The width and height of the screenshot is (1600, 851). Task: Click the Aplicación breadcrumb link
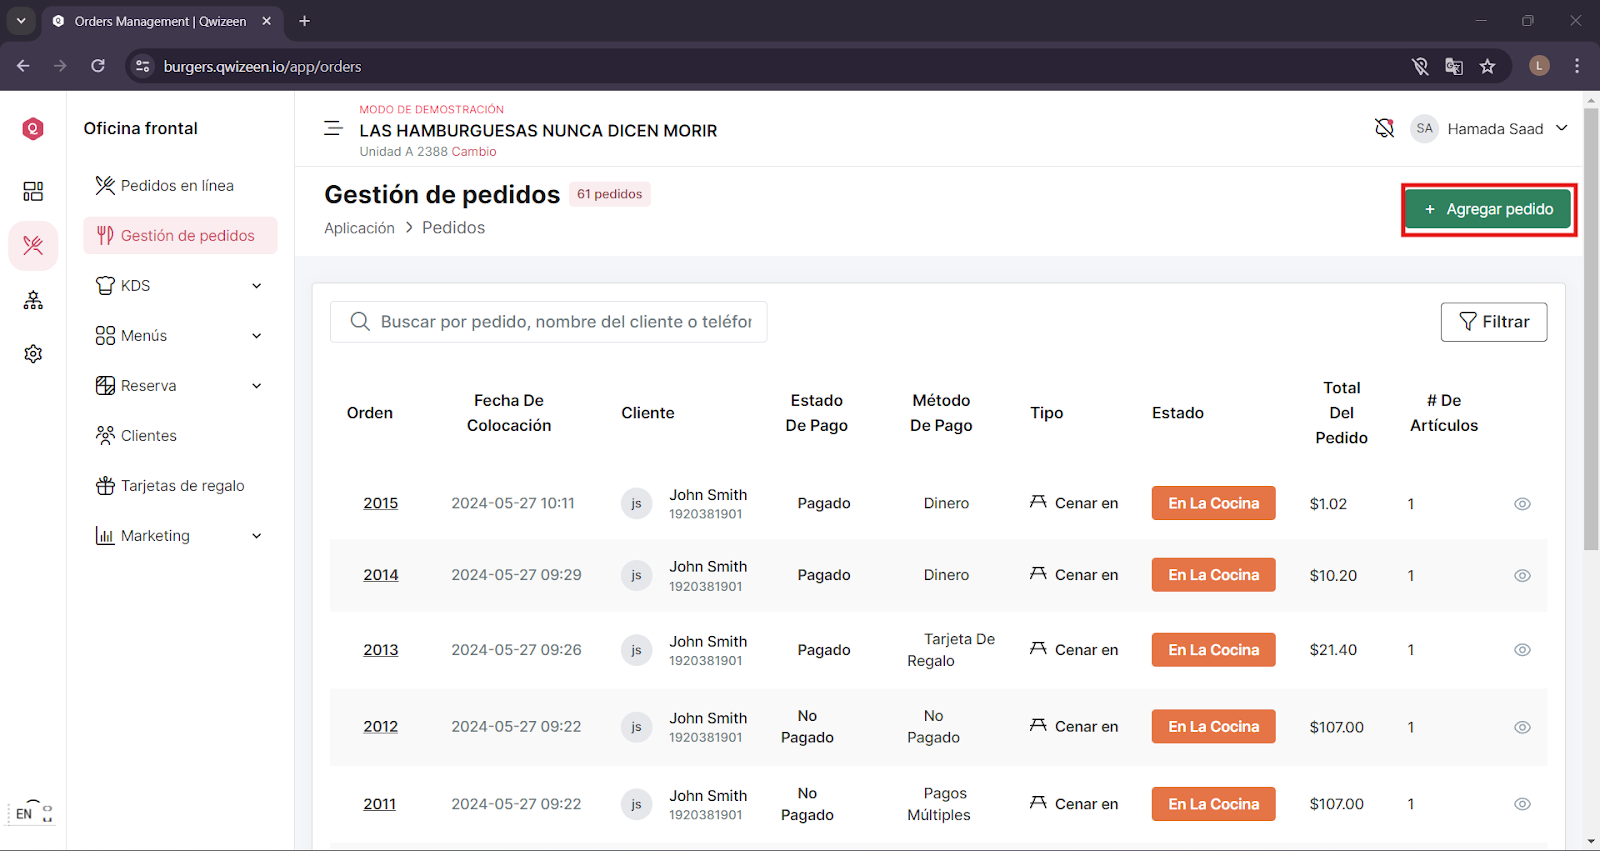coord(359,228)
